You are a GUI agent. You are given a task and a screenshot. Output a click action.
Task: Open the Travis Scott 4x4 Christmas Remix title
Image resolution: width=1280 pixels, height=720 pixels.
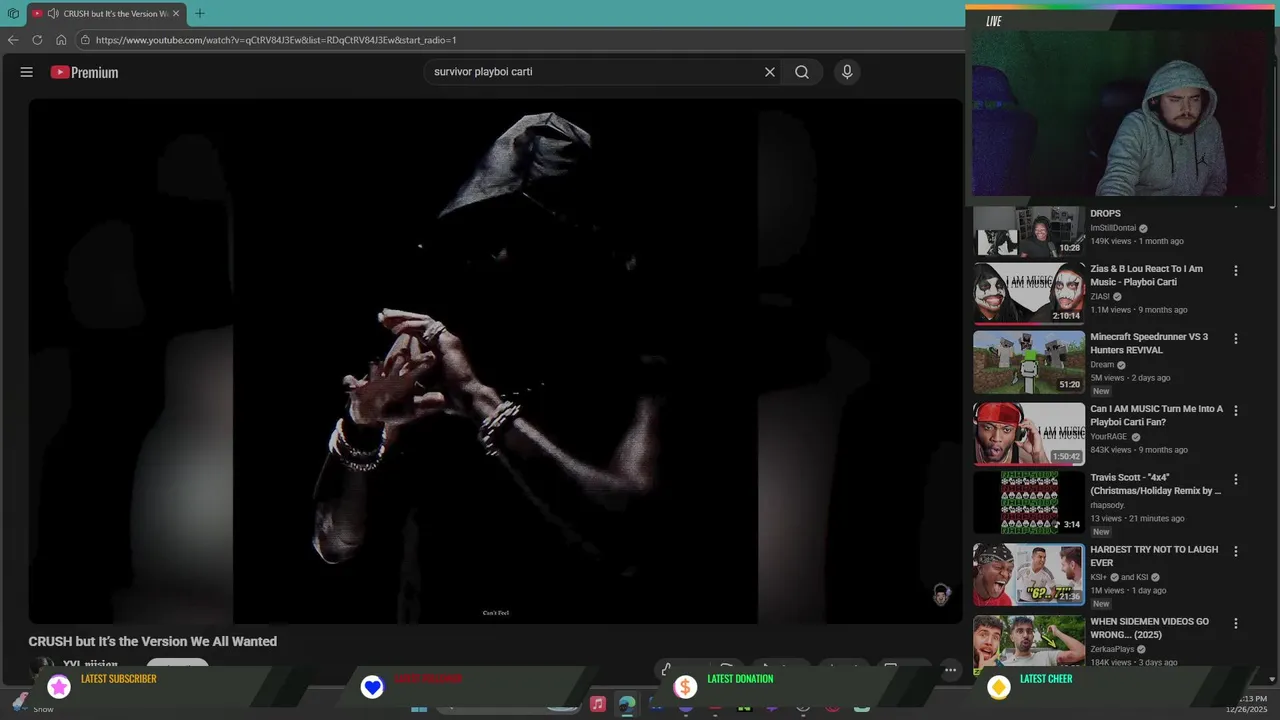[x=1155, y=484]
